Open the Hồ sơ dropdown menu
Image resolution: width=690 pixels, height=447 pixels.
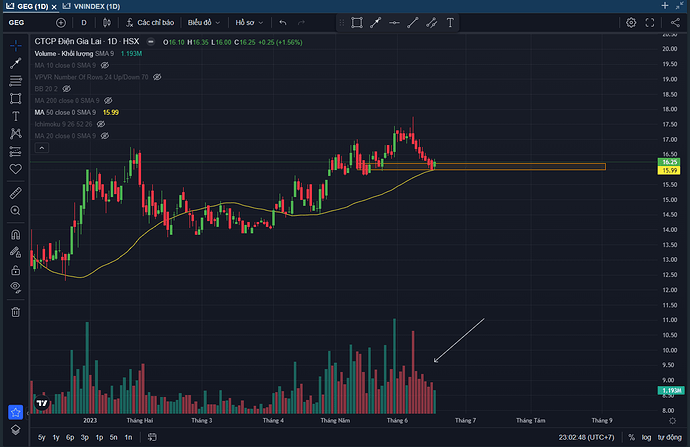248,21
